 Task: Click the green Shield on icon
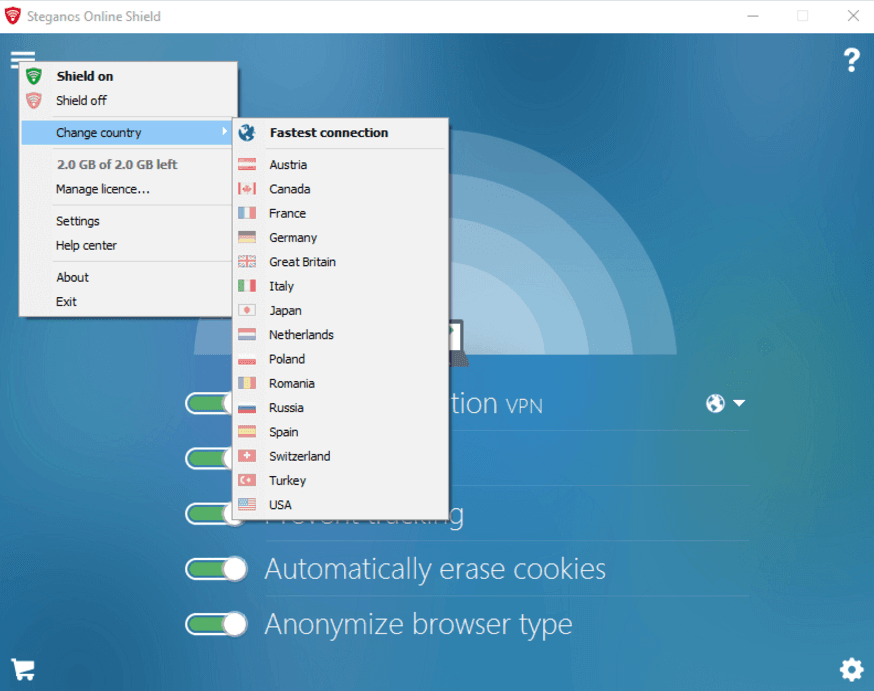click(34, 76)
